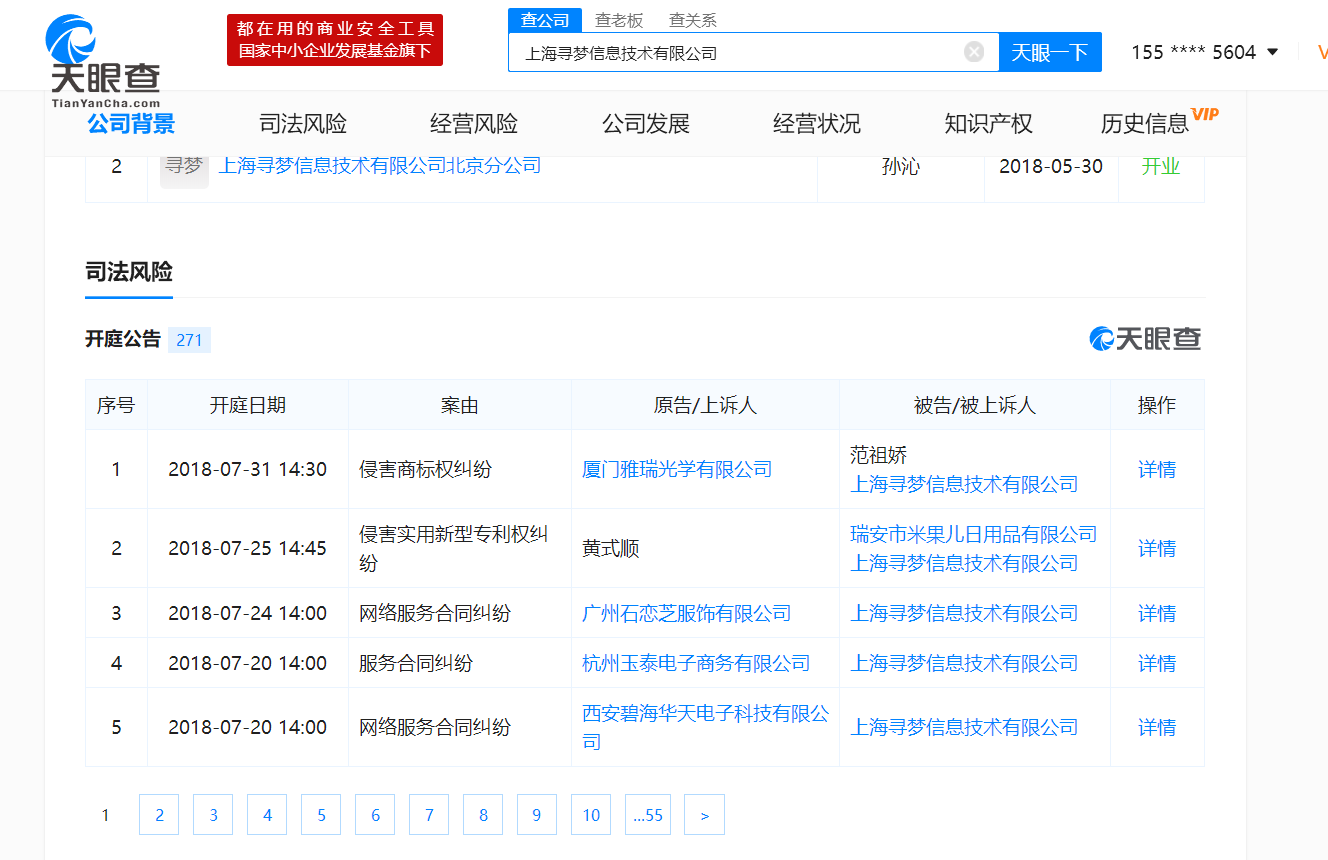The height and width of the screenshot is (860, 1328).
Task: Click the next page arrow in pagination
Action: pyautogui.click(x=704, y=814)
